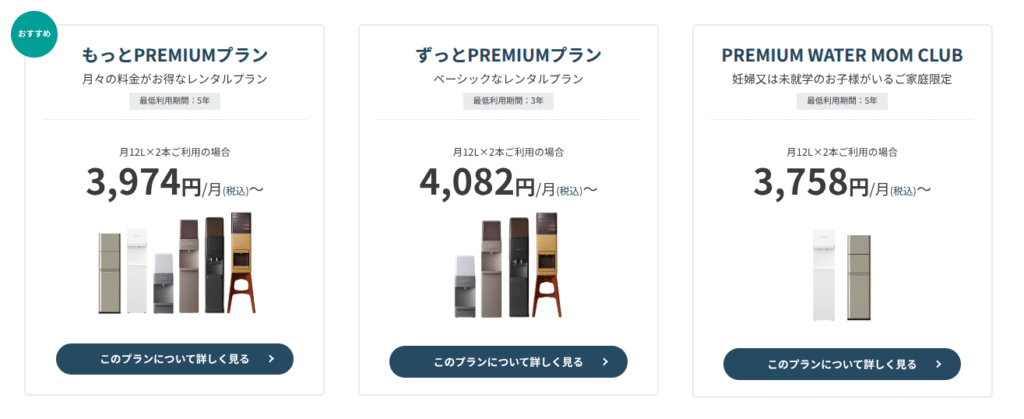Viewport: 1024px width, 419px height.
Task: Select the もっとPREMIUMプラン heading
Action: pyautogui.click(x=174, y=55)
